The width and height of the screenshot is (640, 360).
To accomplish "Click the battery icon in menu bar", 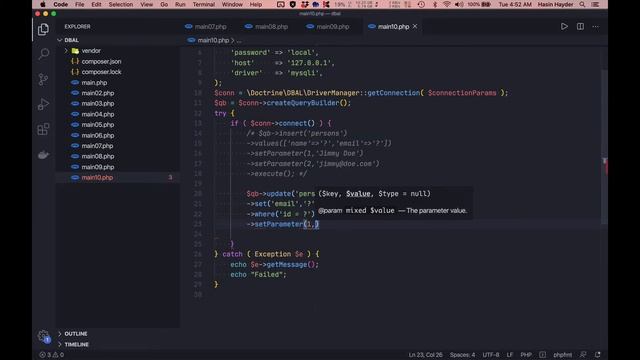I will coord(486,4).
